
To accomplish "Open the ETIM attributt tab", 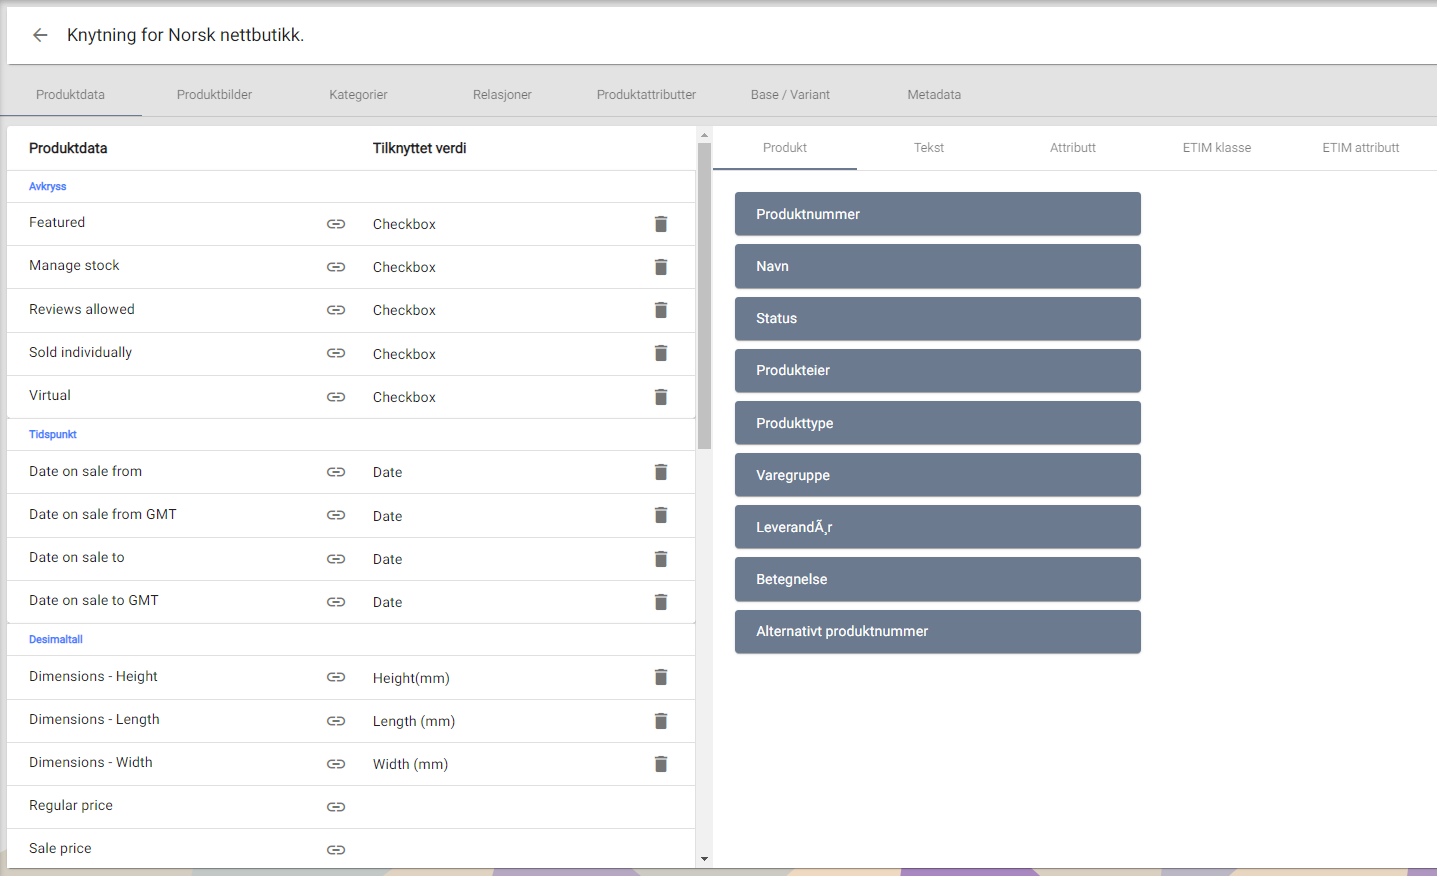I will 1361,148.
